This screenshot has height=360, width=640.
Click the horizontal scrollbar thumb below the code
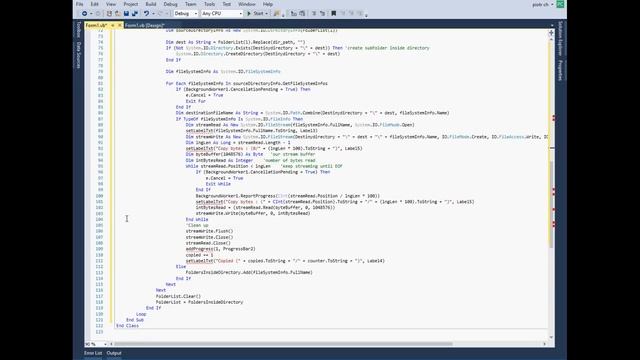pos(283,344)
